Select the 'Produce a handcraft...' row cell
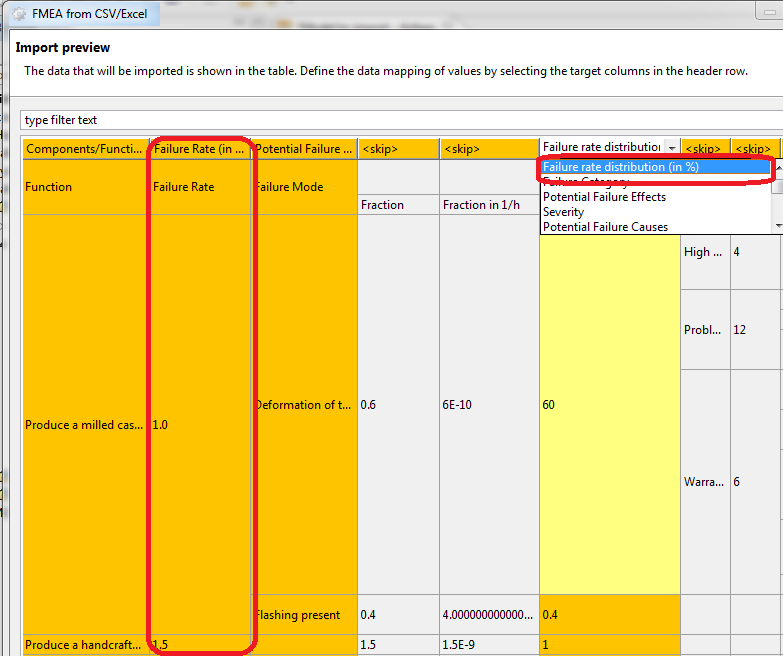 (x=85, y=645)
